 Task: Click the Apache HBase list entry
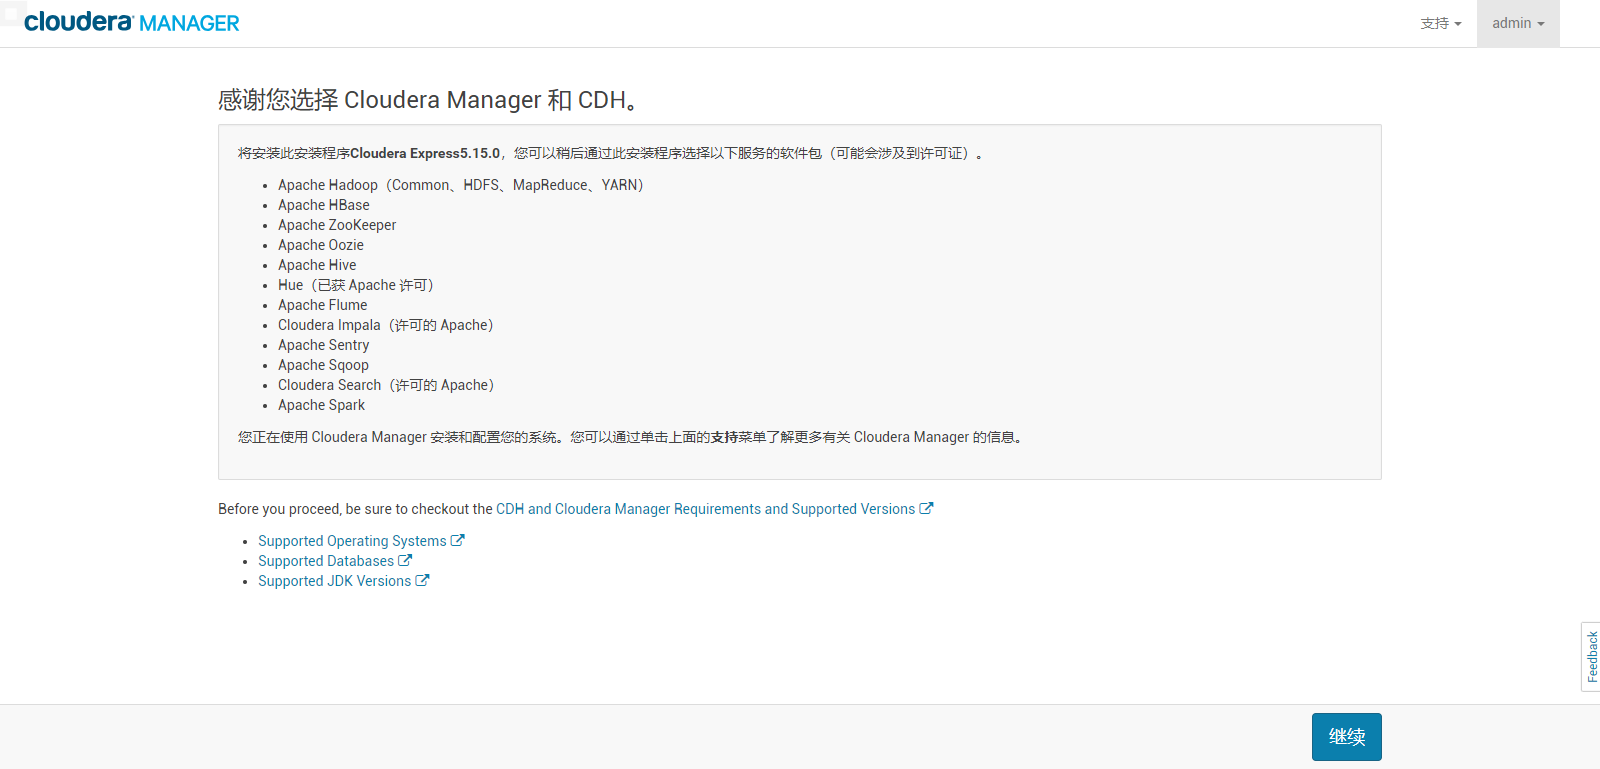click(323, 205)
